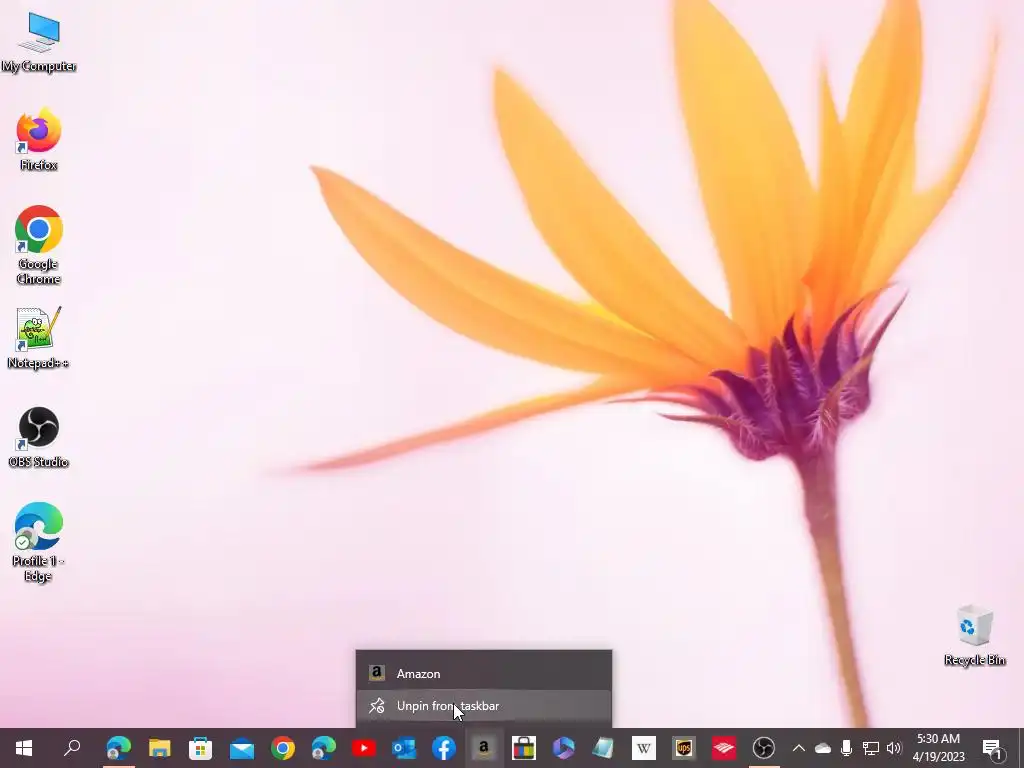Expand the hidden system tray icons chevron
The width and height of the screenshot is (1024, 768).
(799, 748)
